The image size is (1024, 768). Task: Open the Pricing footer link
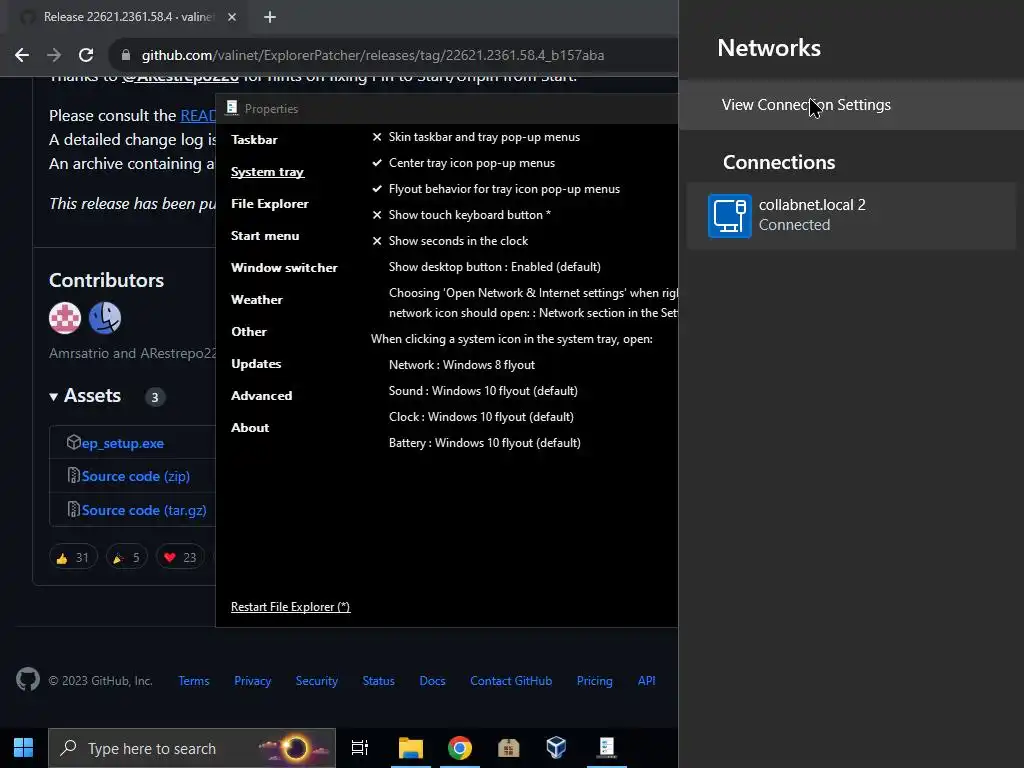[x=594, y=680]
